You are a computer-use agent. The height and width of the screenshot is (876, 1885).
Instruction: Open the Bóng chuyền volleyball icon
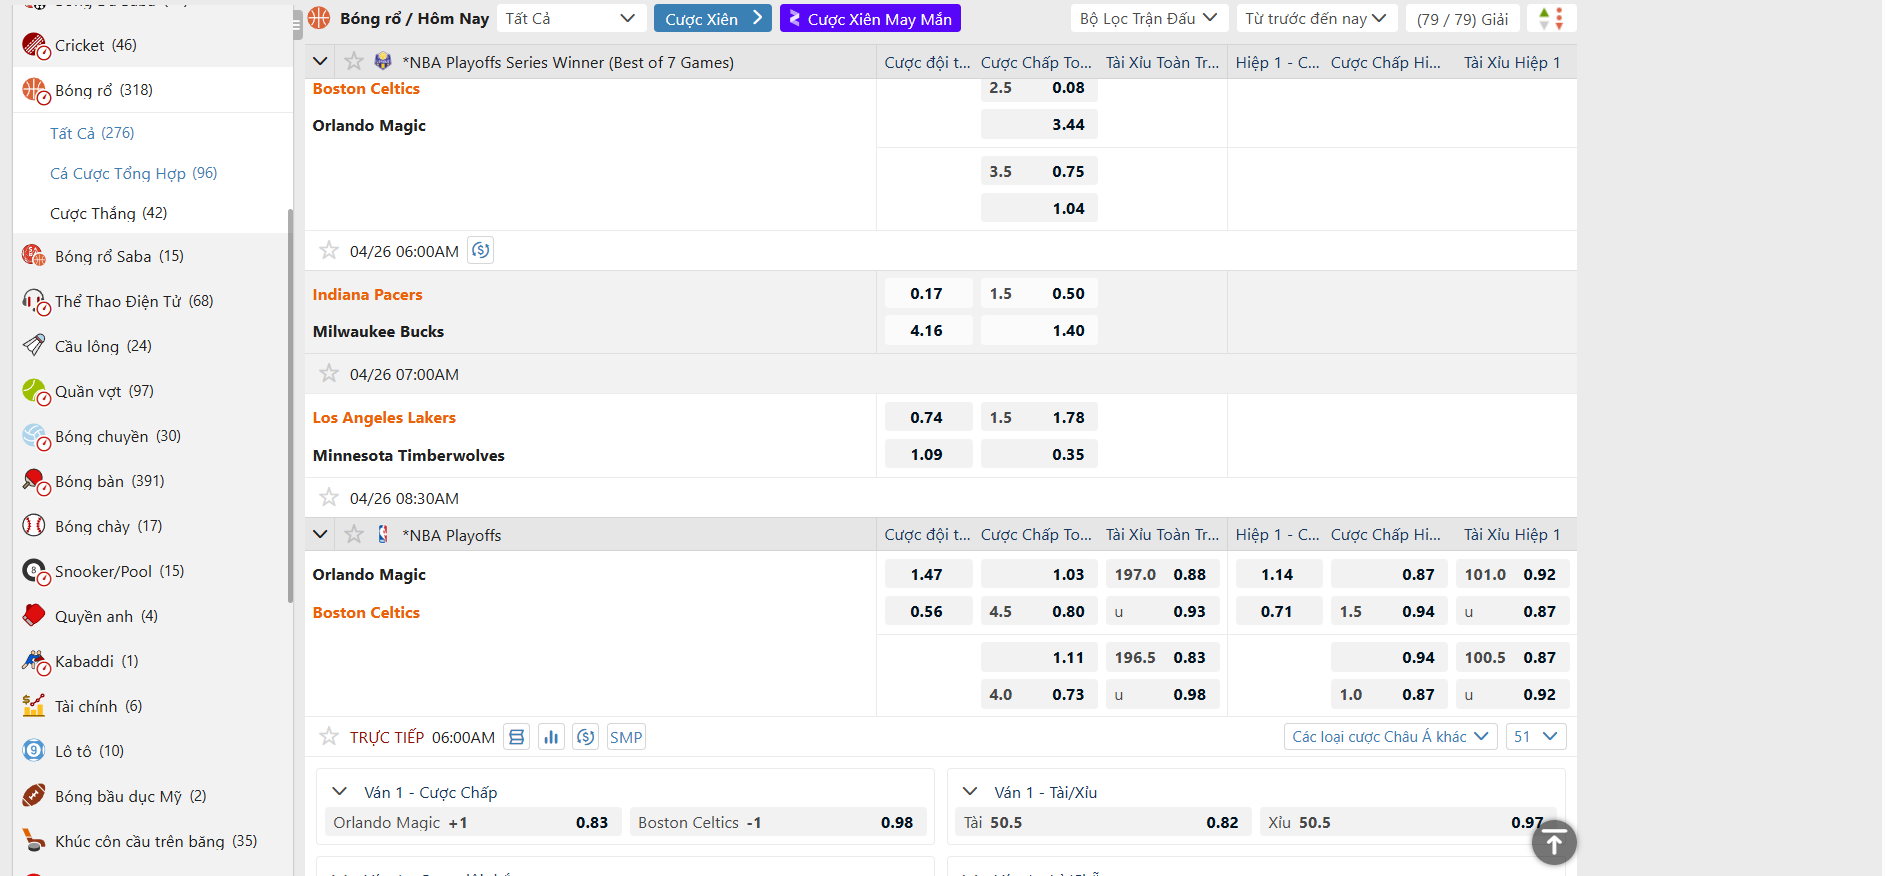34,436
